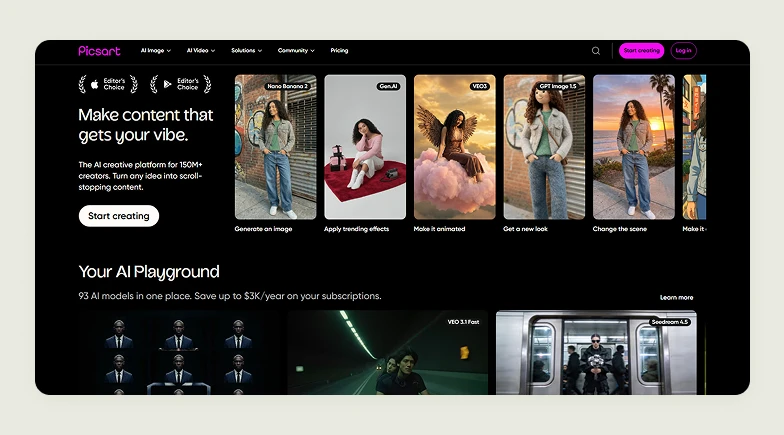Screen dimensions: 784x435
Task: Open the Solutions dropdown menu
Action: (x=246, y=50)
